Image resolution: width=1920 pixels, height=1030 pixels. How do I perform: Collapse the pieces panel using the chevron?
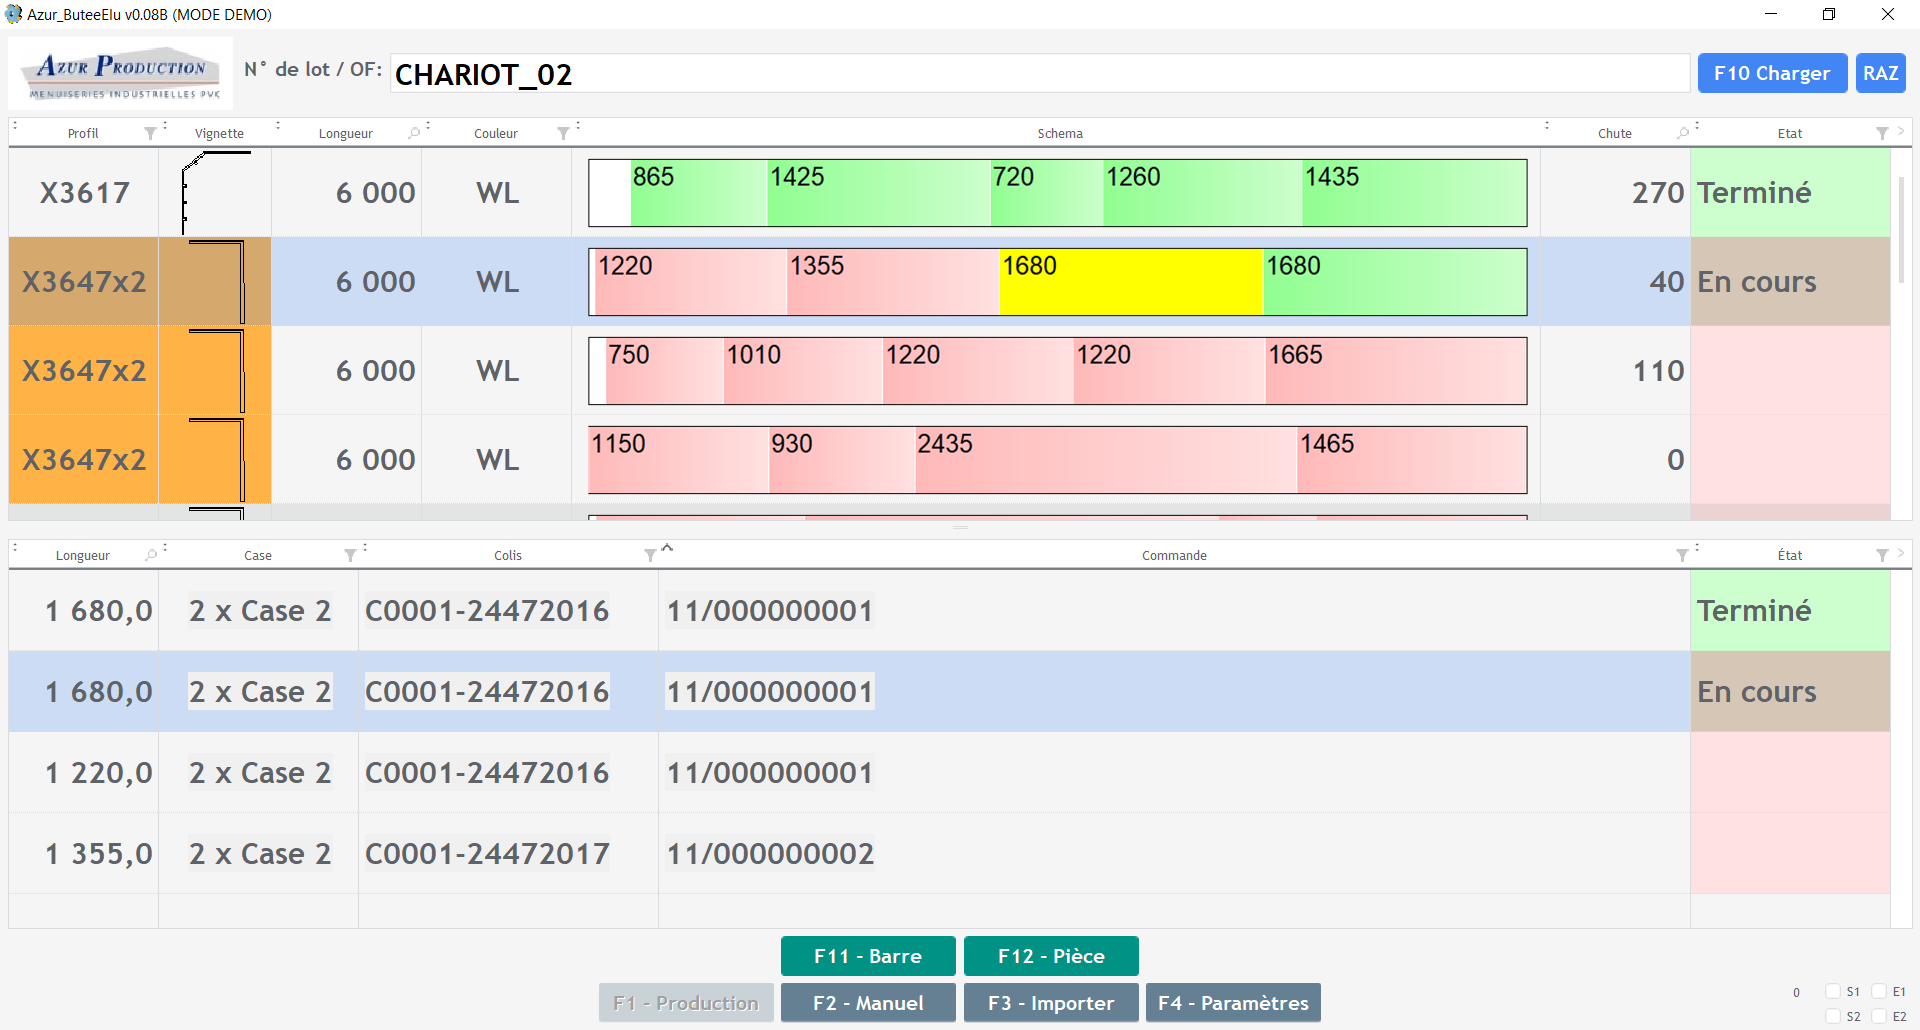click(x=667, y=547)
